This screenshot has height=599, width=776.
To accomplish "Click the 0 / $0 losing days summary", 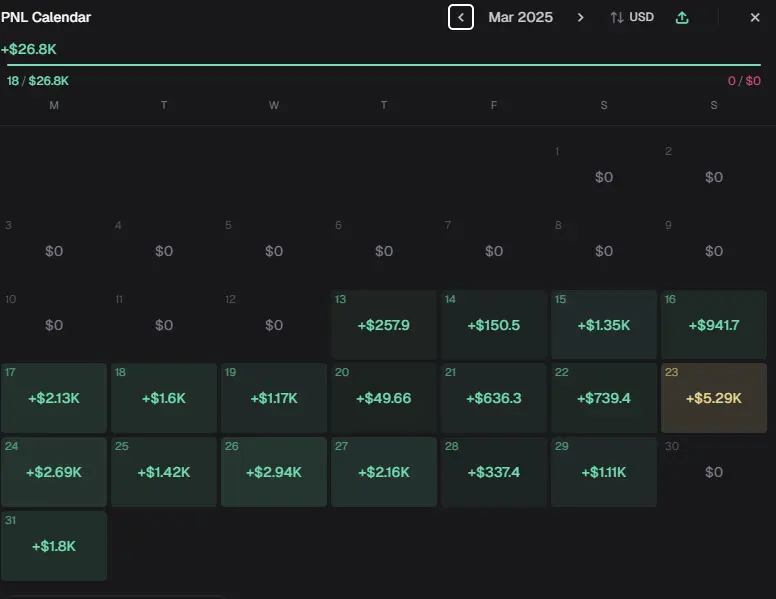I will 744,81.
